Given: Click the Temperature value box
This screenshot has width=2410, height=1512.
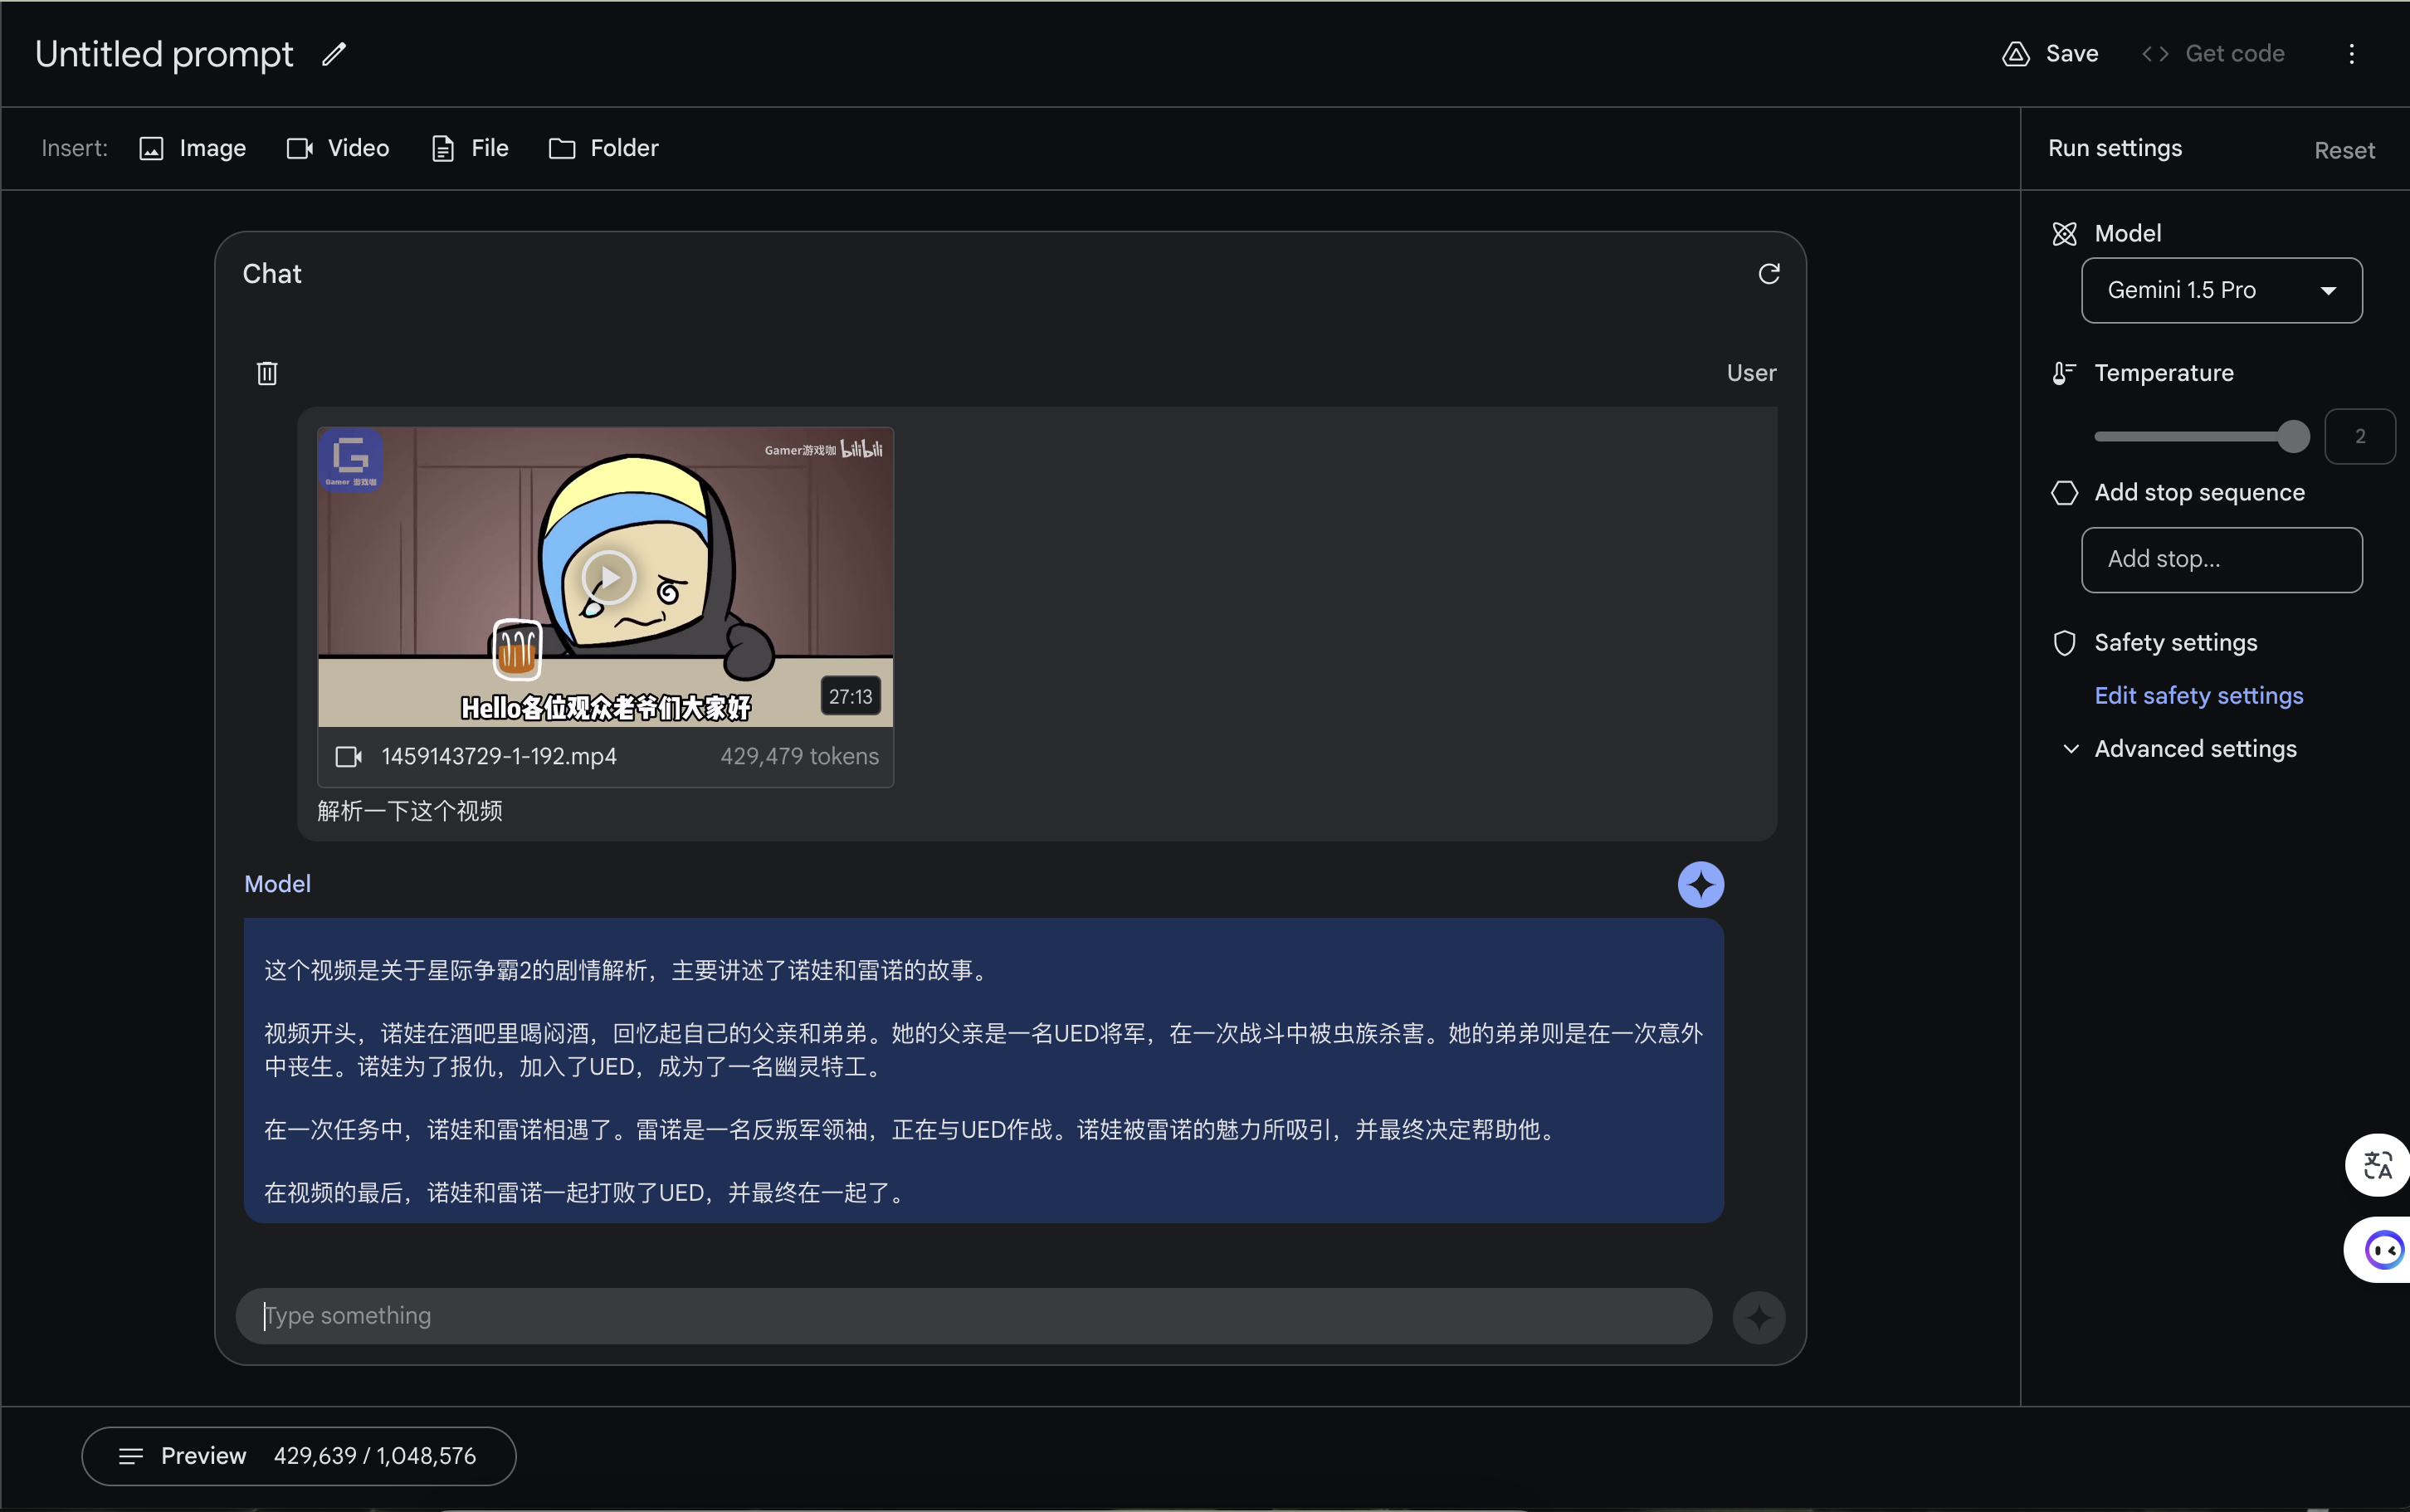Looking at the screenshot, I should click(2359, 436).
